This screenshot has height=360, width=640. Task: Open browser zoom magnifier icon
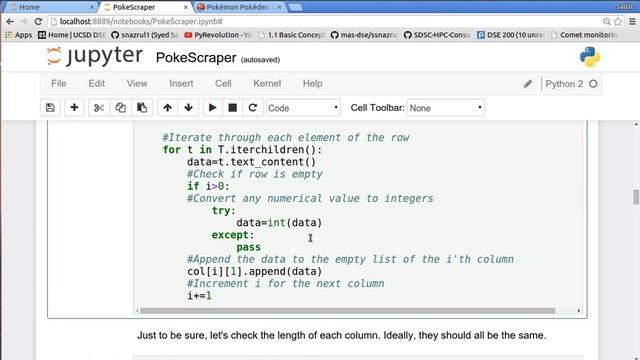tap(607, 21)
